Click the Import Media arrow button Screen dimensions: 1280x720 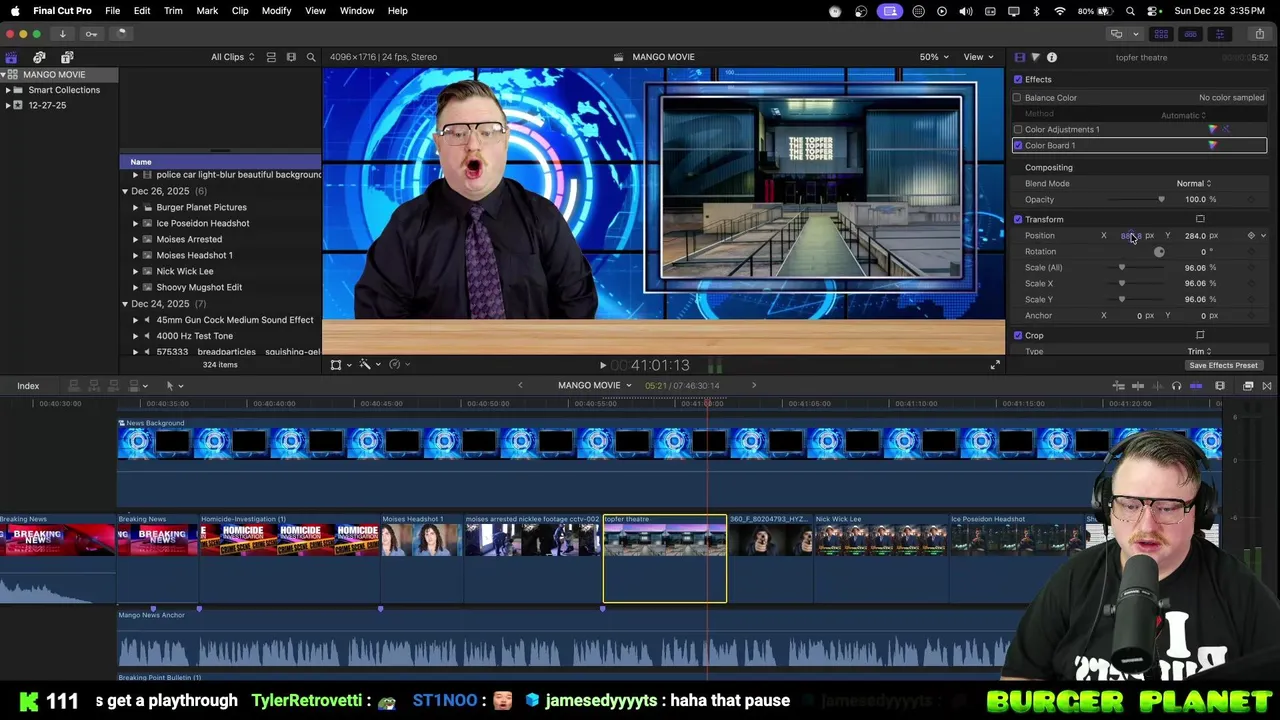click(x=62, y=34)
